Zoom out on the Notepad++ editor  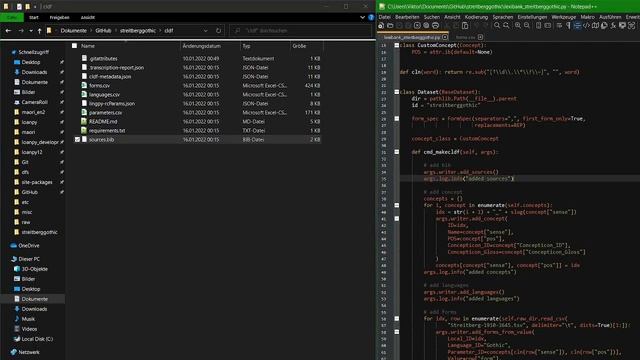527,25
